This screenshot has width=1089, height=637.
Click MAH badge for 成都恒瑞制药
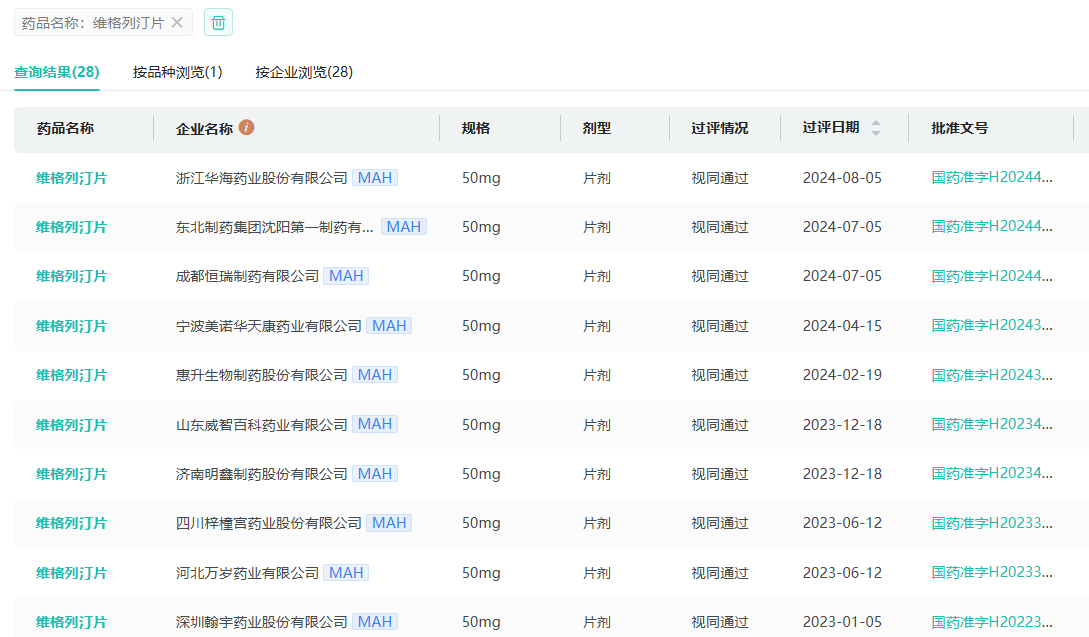click(x=346, y=276)
